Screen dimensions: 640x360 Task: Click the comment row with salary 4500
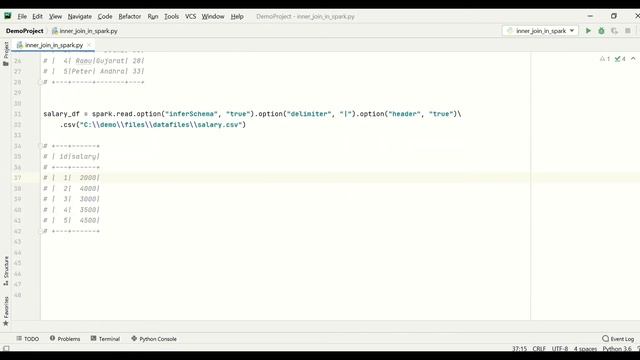[71, 220]
